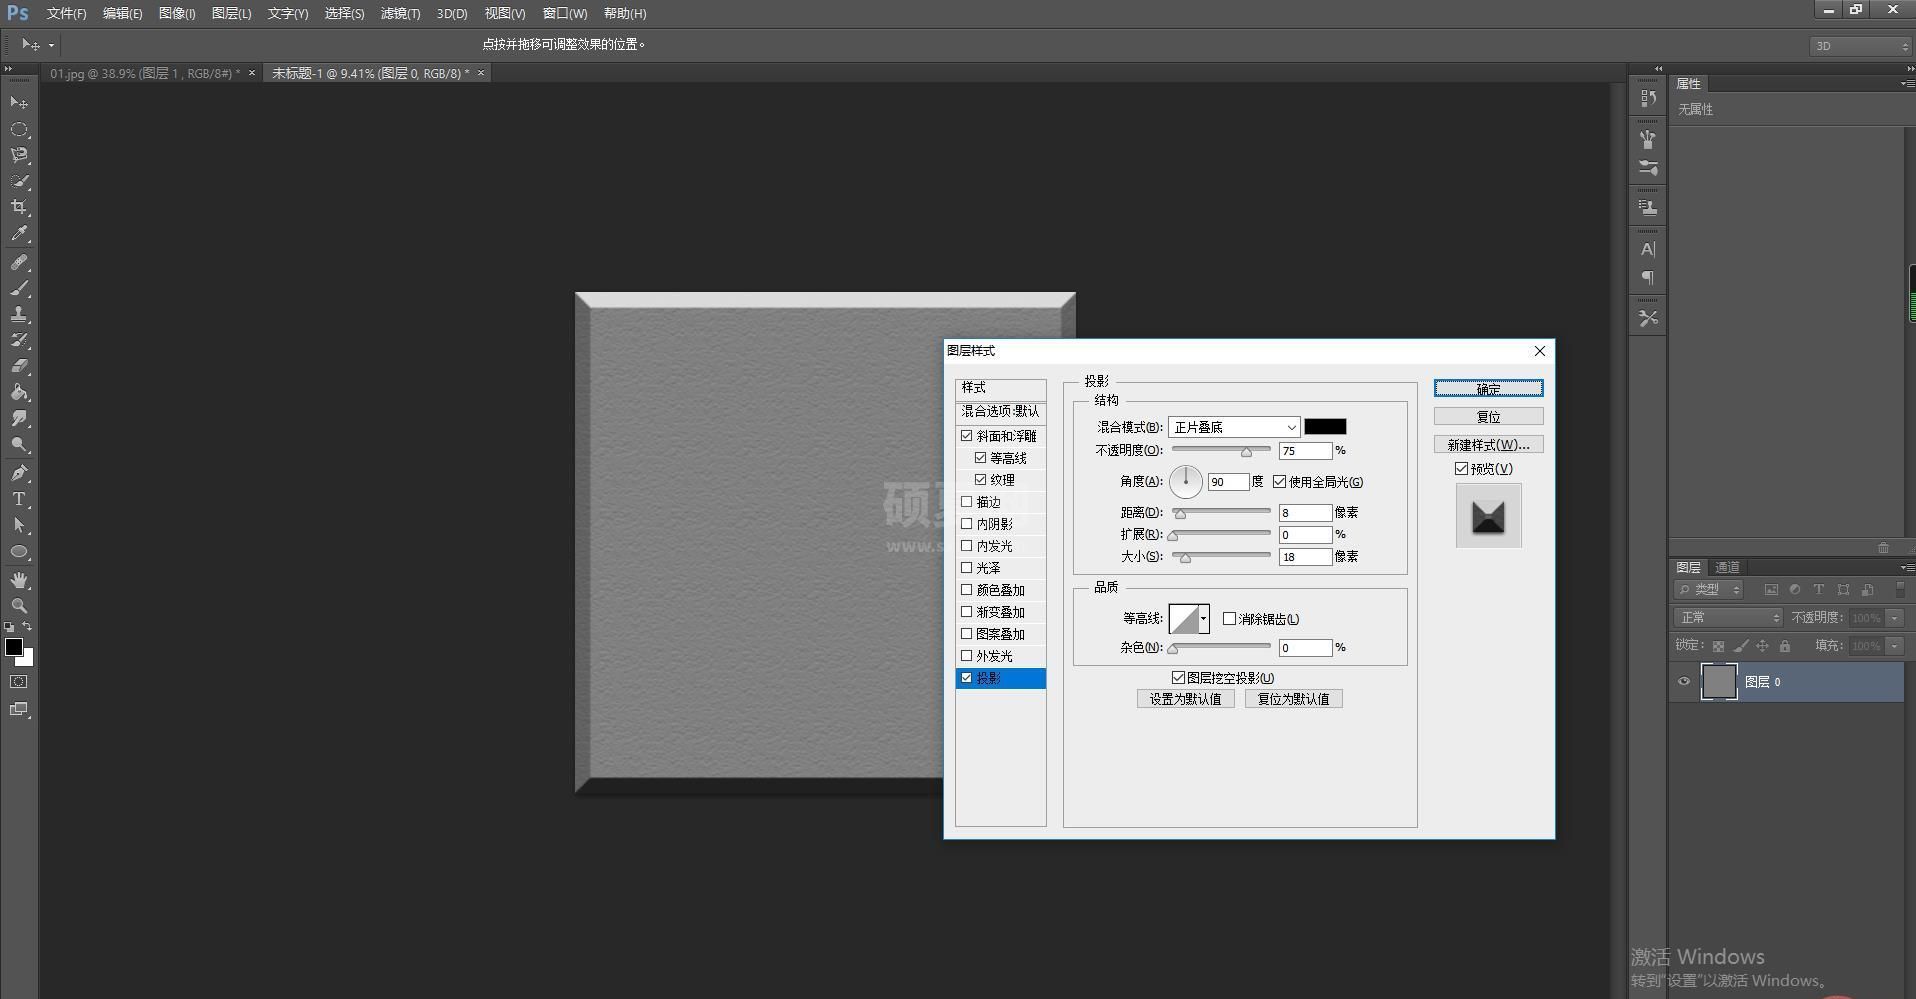The width and height of the screenshot is (1916, 999).
Task: Select the Dodge tool
Action: pyautogui.click(x=19, y=444)
